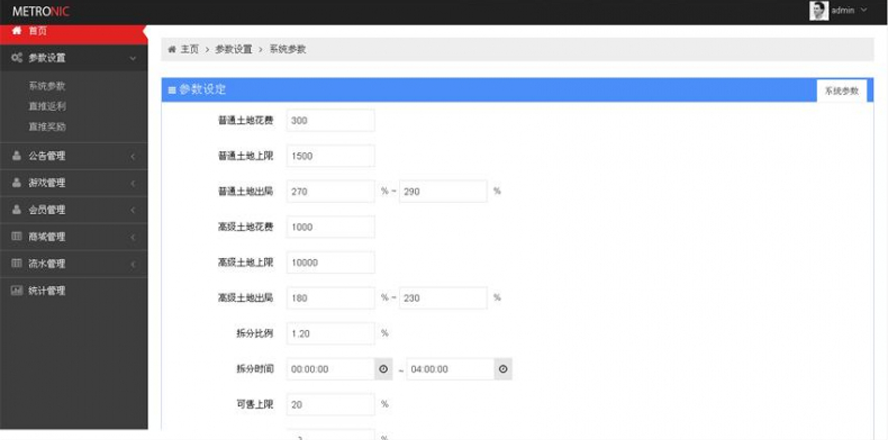Go to 主页 in the breadcrumb
The image size is (888, 440).
[190, 49]
